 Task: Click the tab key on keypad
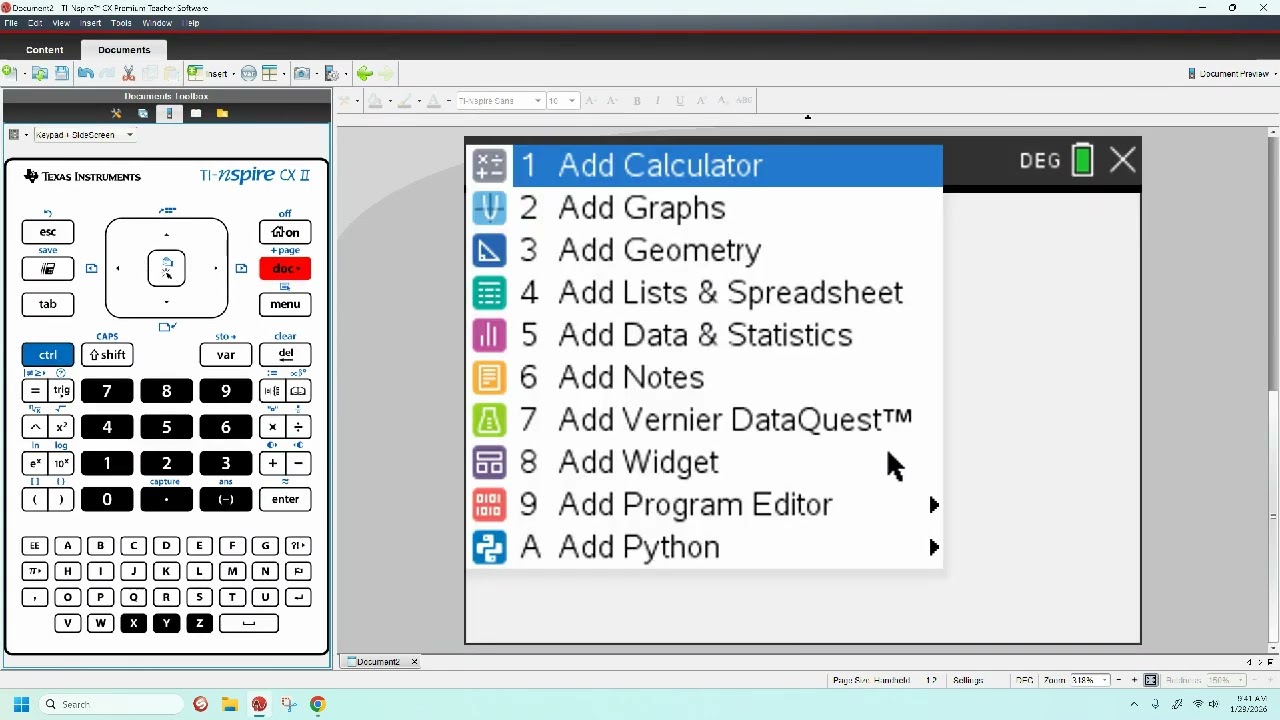48,304
